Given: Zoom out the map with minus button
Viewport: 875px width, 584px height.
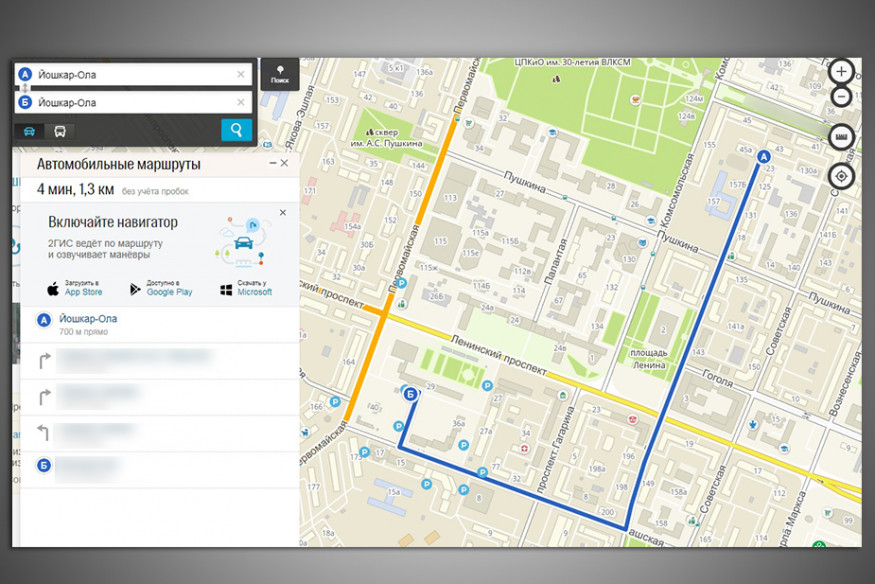Looking at the screenshot, I should [842, 97].
